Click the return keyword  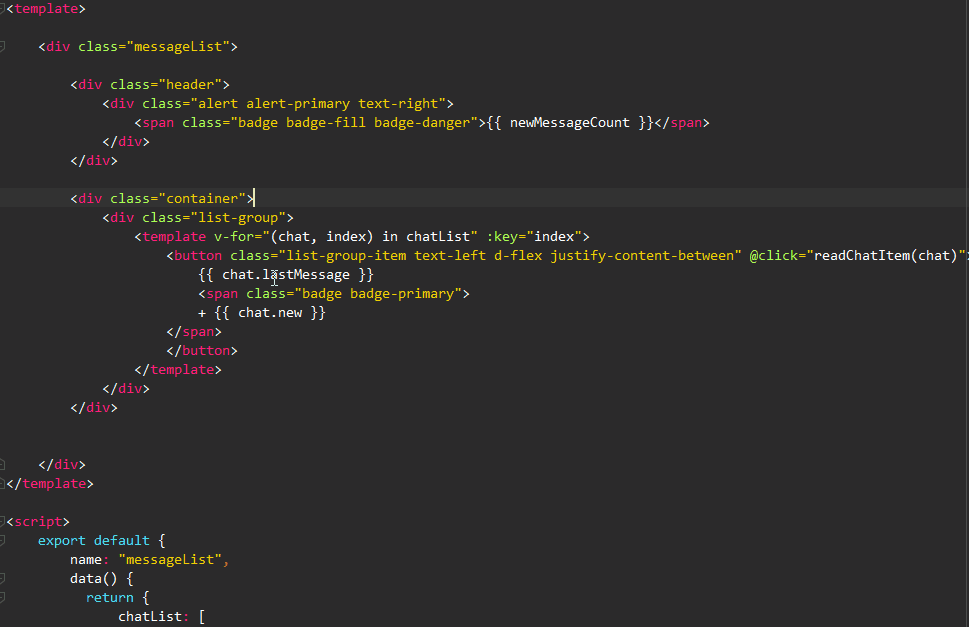110,598
